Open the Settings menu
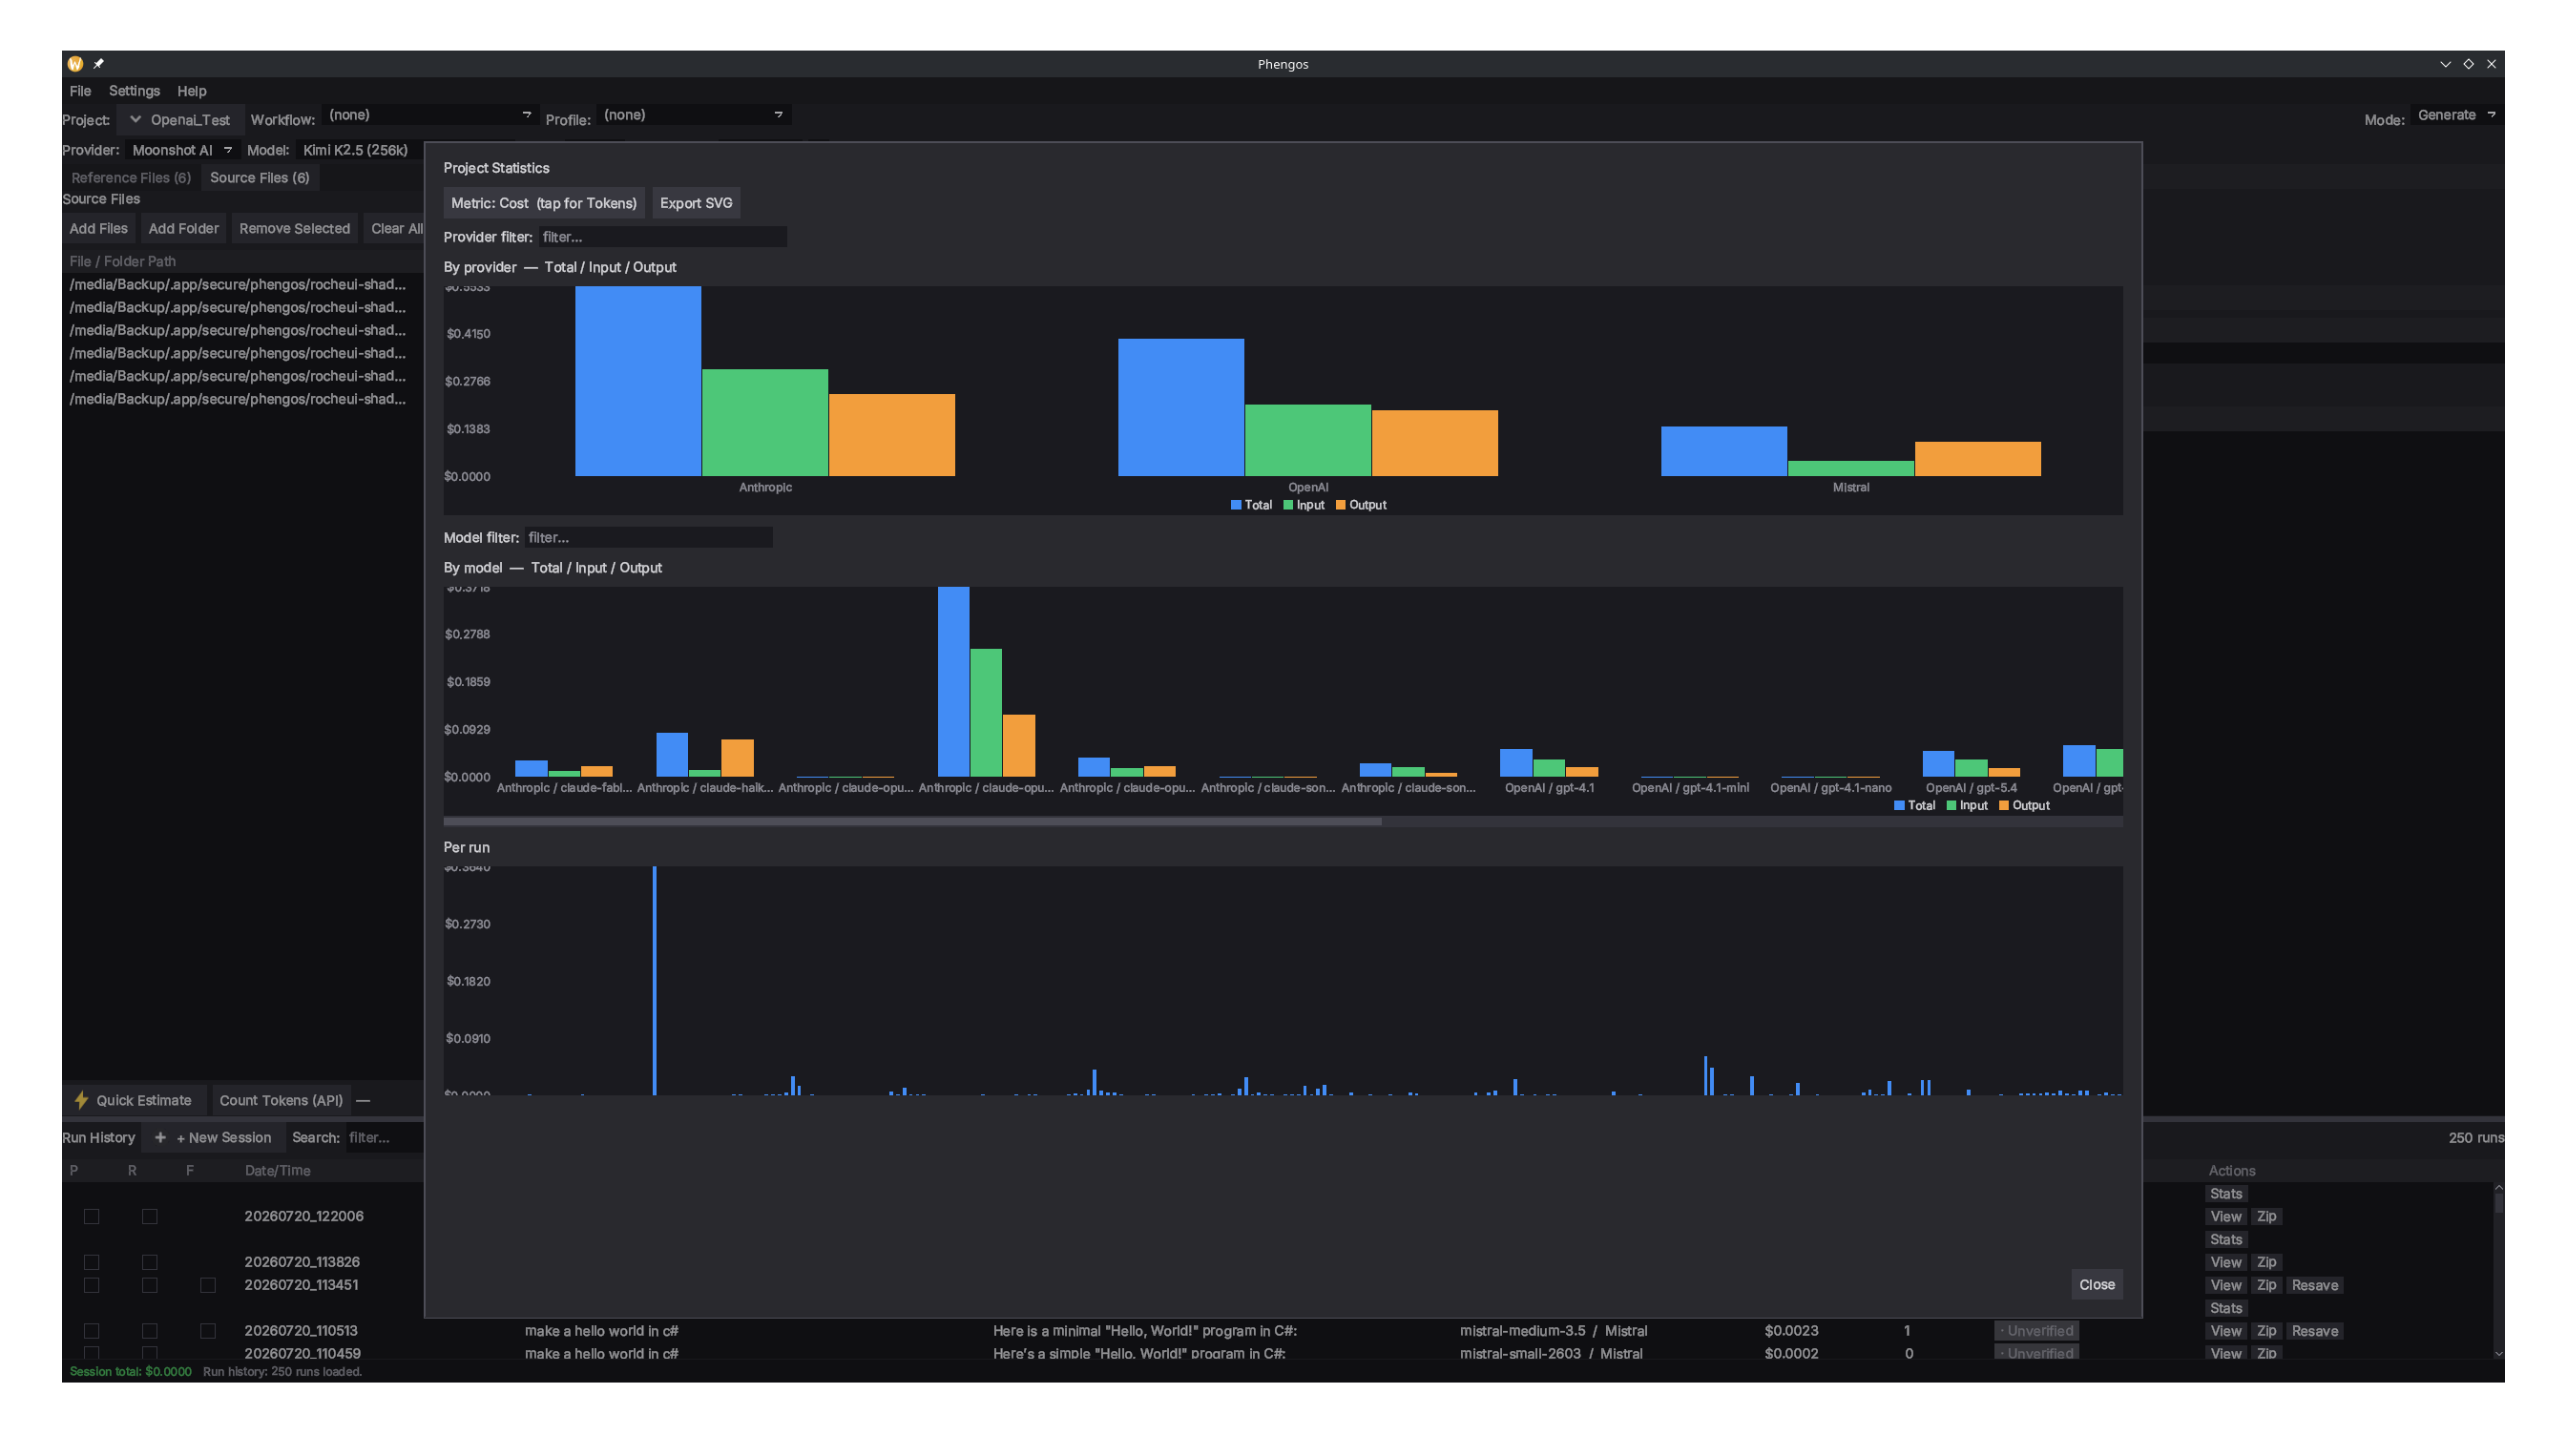2567x1456 pixels. coord(134,91)
